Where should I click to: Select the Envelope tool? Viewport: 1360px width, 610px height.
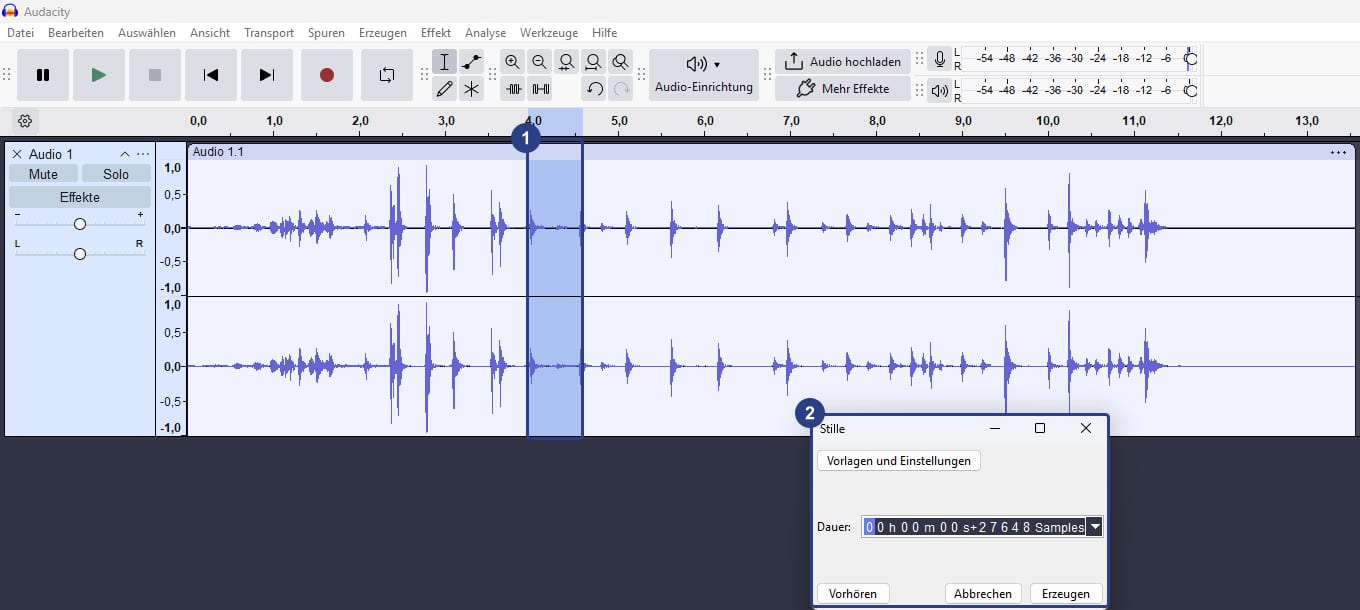(471, 62)
